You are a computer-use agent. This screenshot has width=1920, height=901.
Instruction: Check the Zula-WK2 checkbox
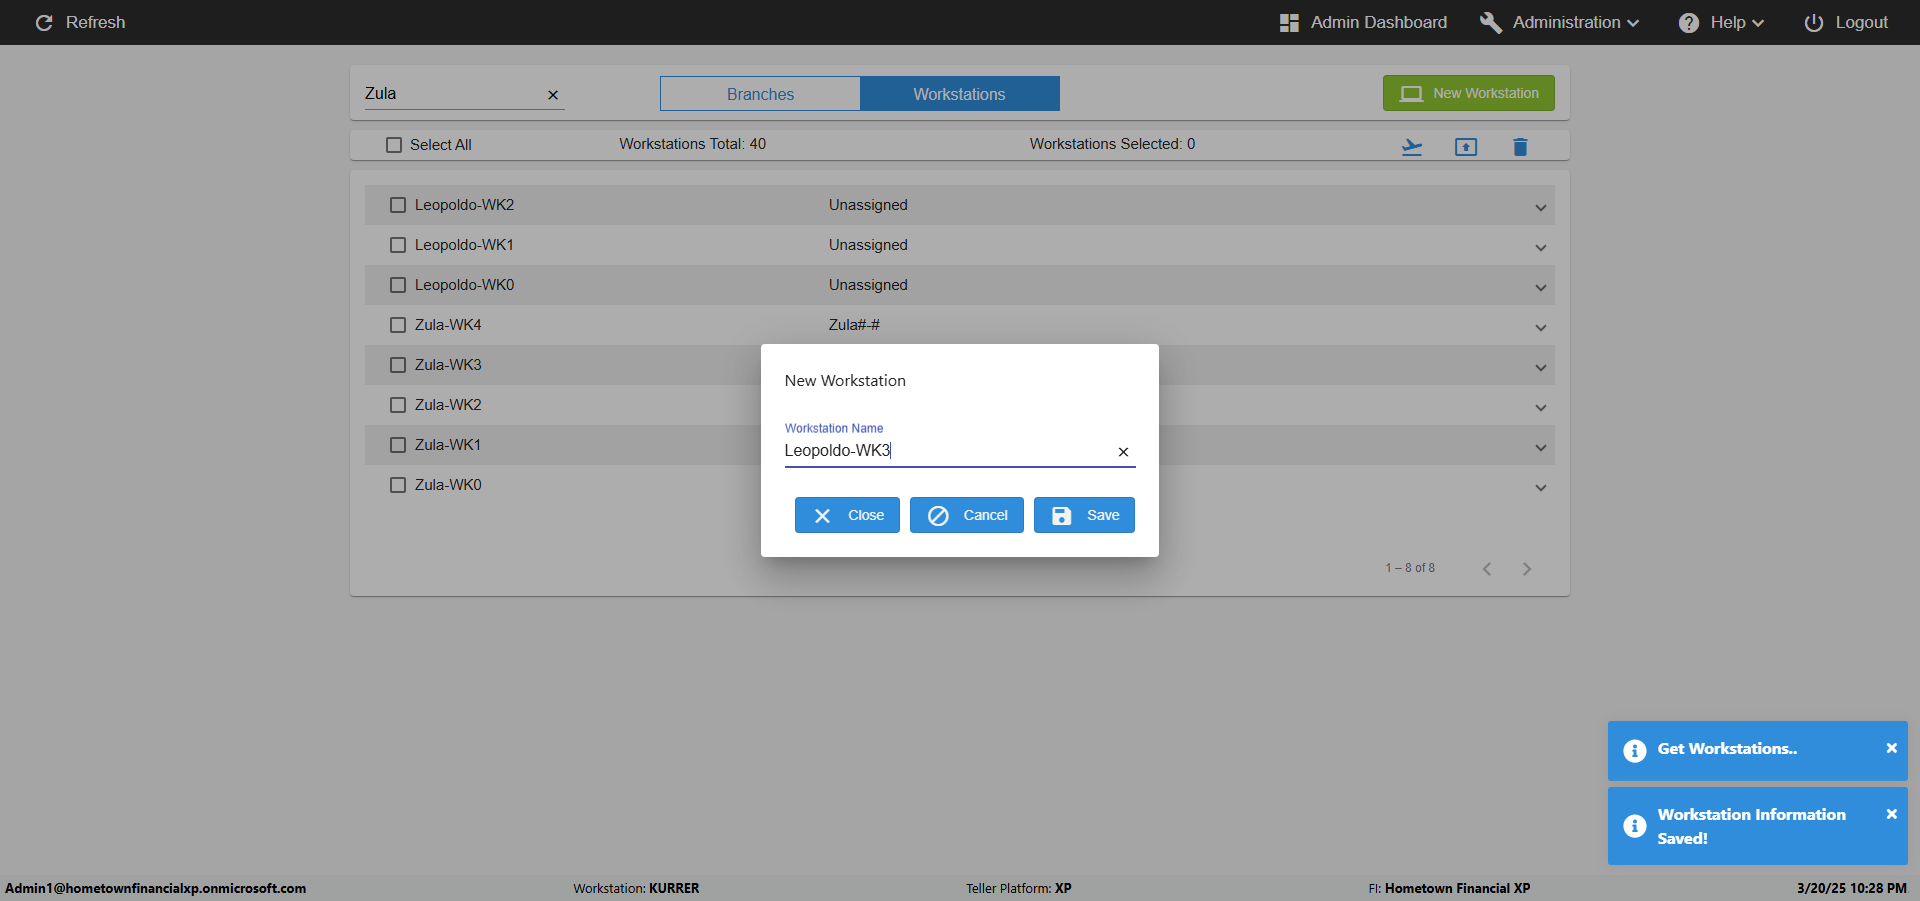398,405
